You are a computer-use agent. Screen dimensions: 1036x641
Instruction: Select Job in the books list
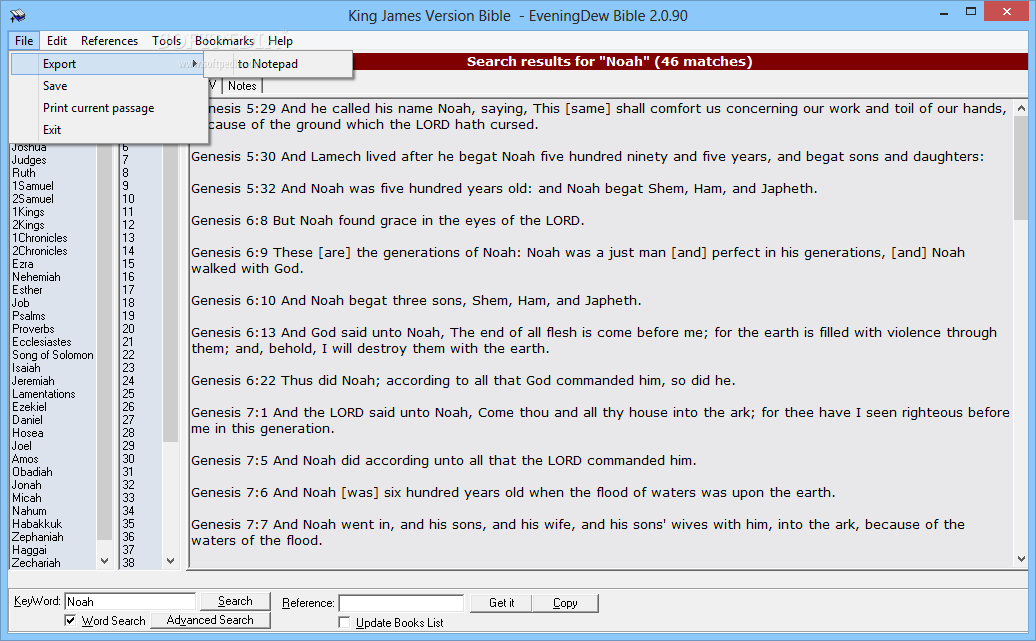20,303
